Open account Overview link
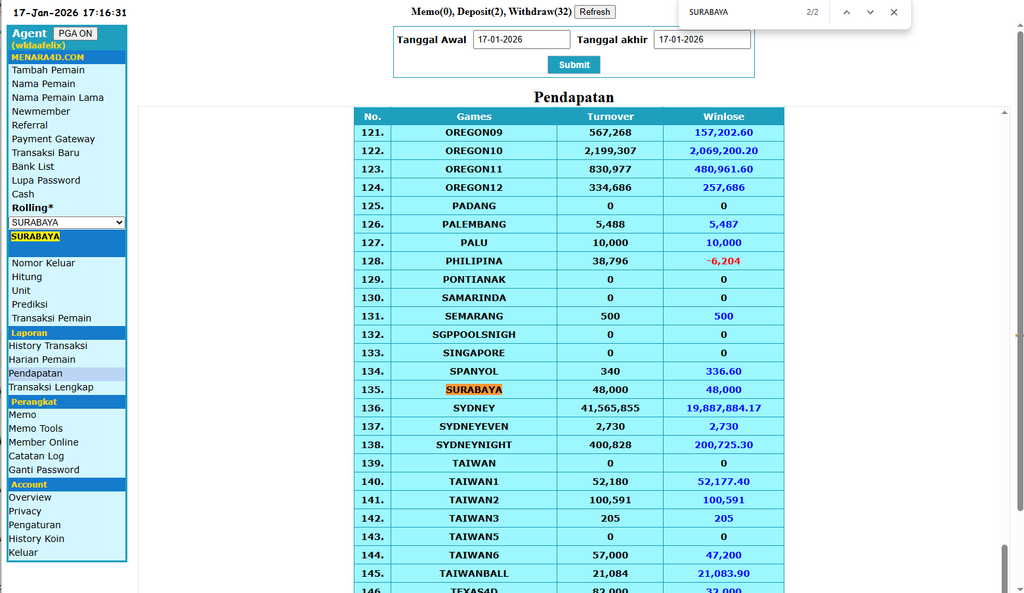Viewport: 1024px width, 593px height. point(29,498)
